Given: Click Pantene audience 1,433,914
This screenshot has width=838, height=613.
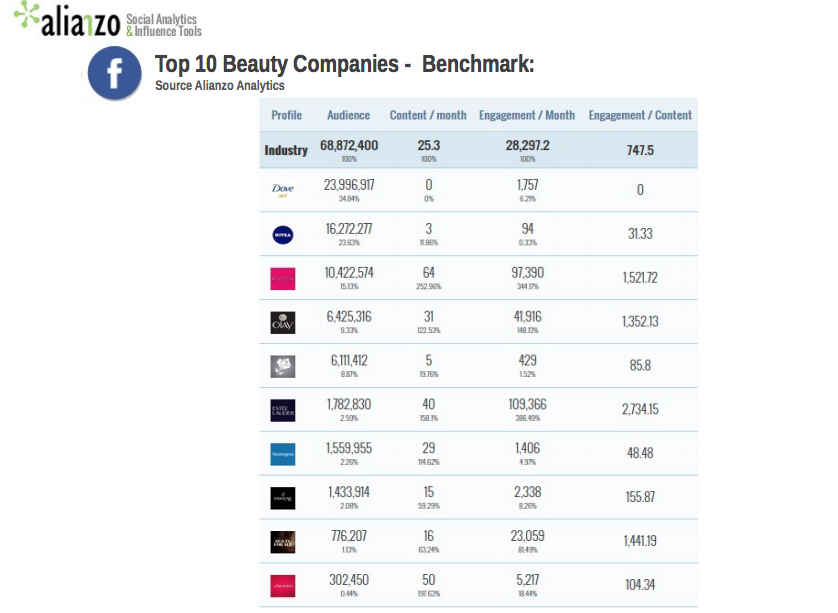Looking at the screenshot, I should click(349, 492).
